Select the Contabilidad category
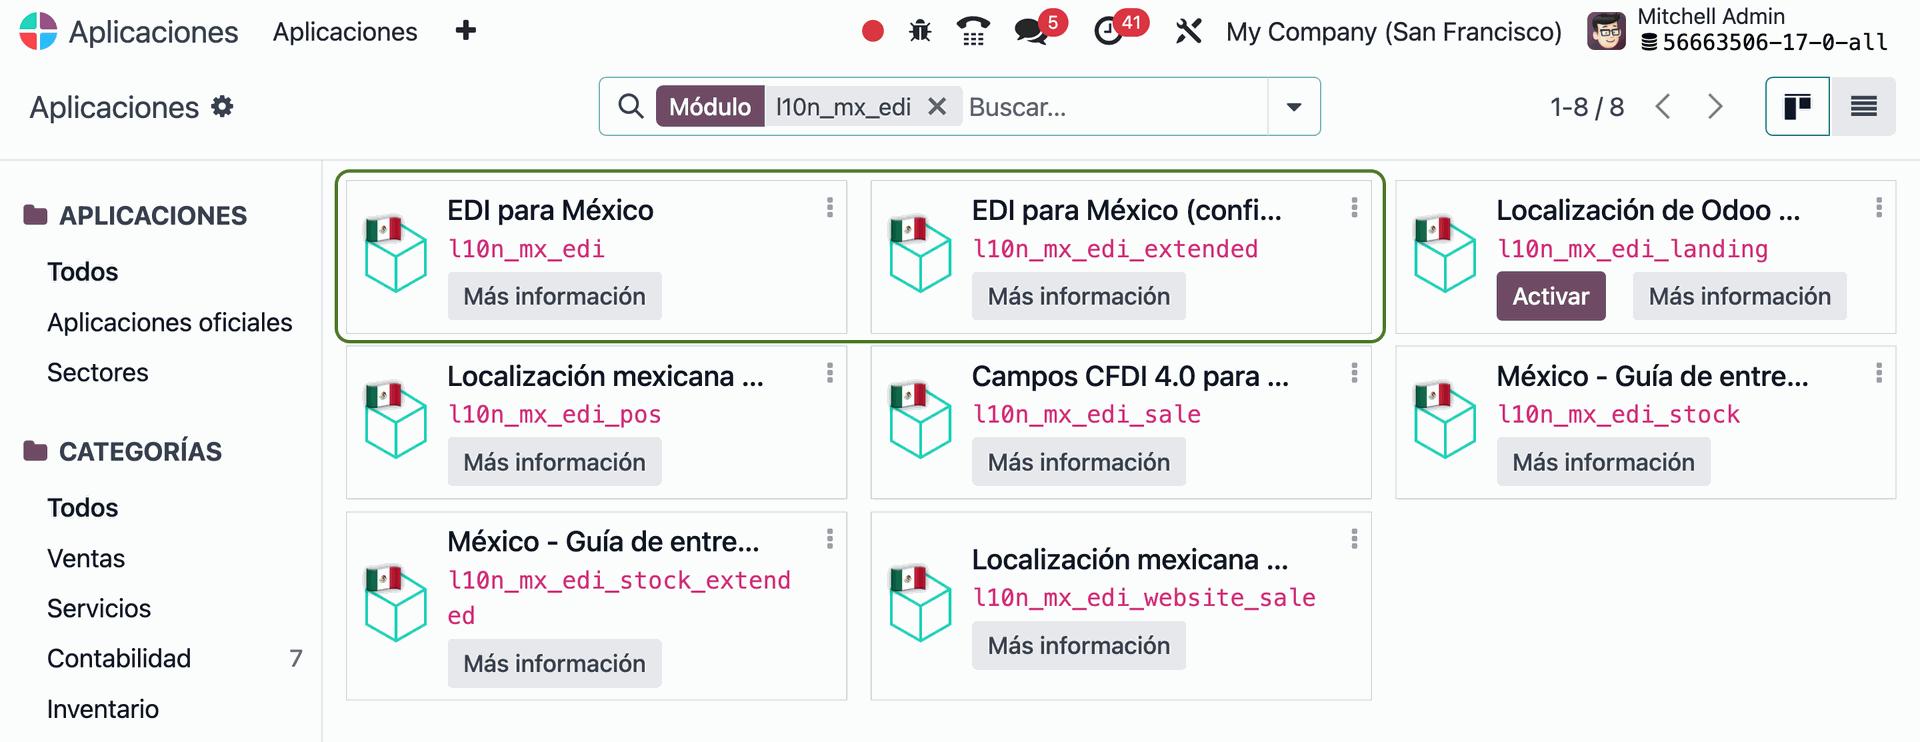The image size is (1920, 742). pos(119,659)
